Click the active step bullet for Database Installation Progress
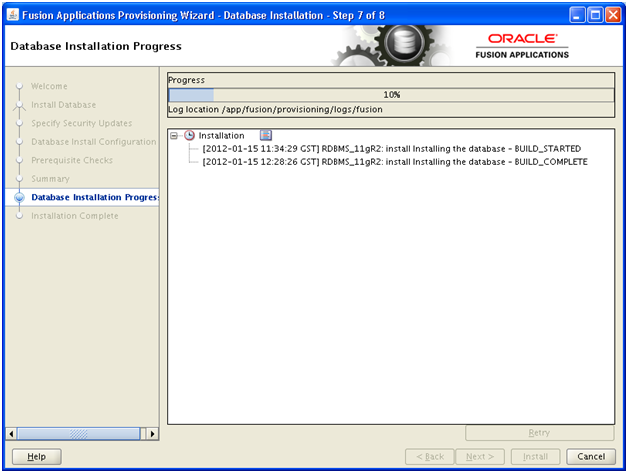 click(19, 197)
